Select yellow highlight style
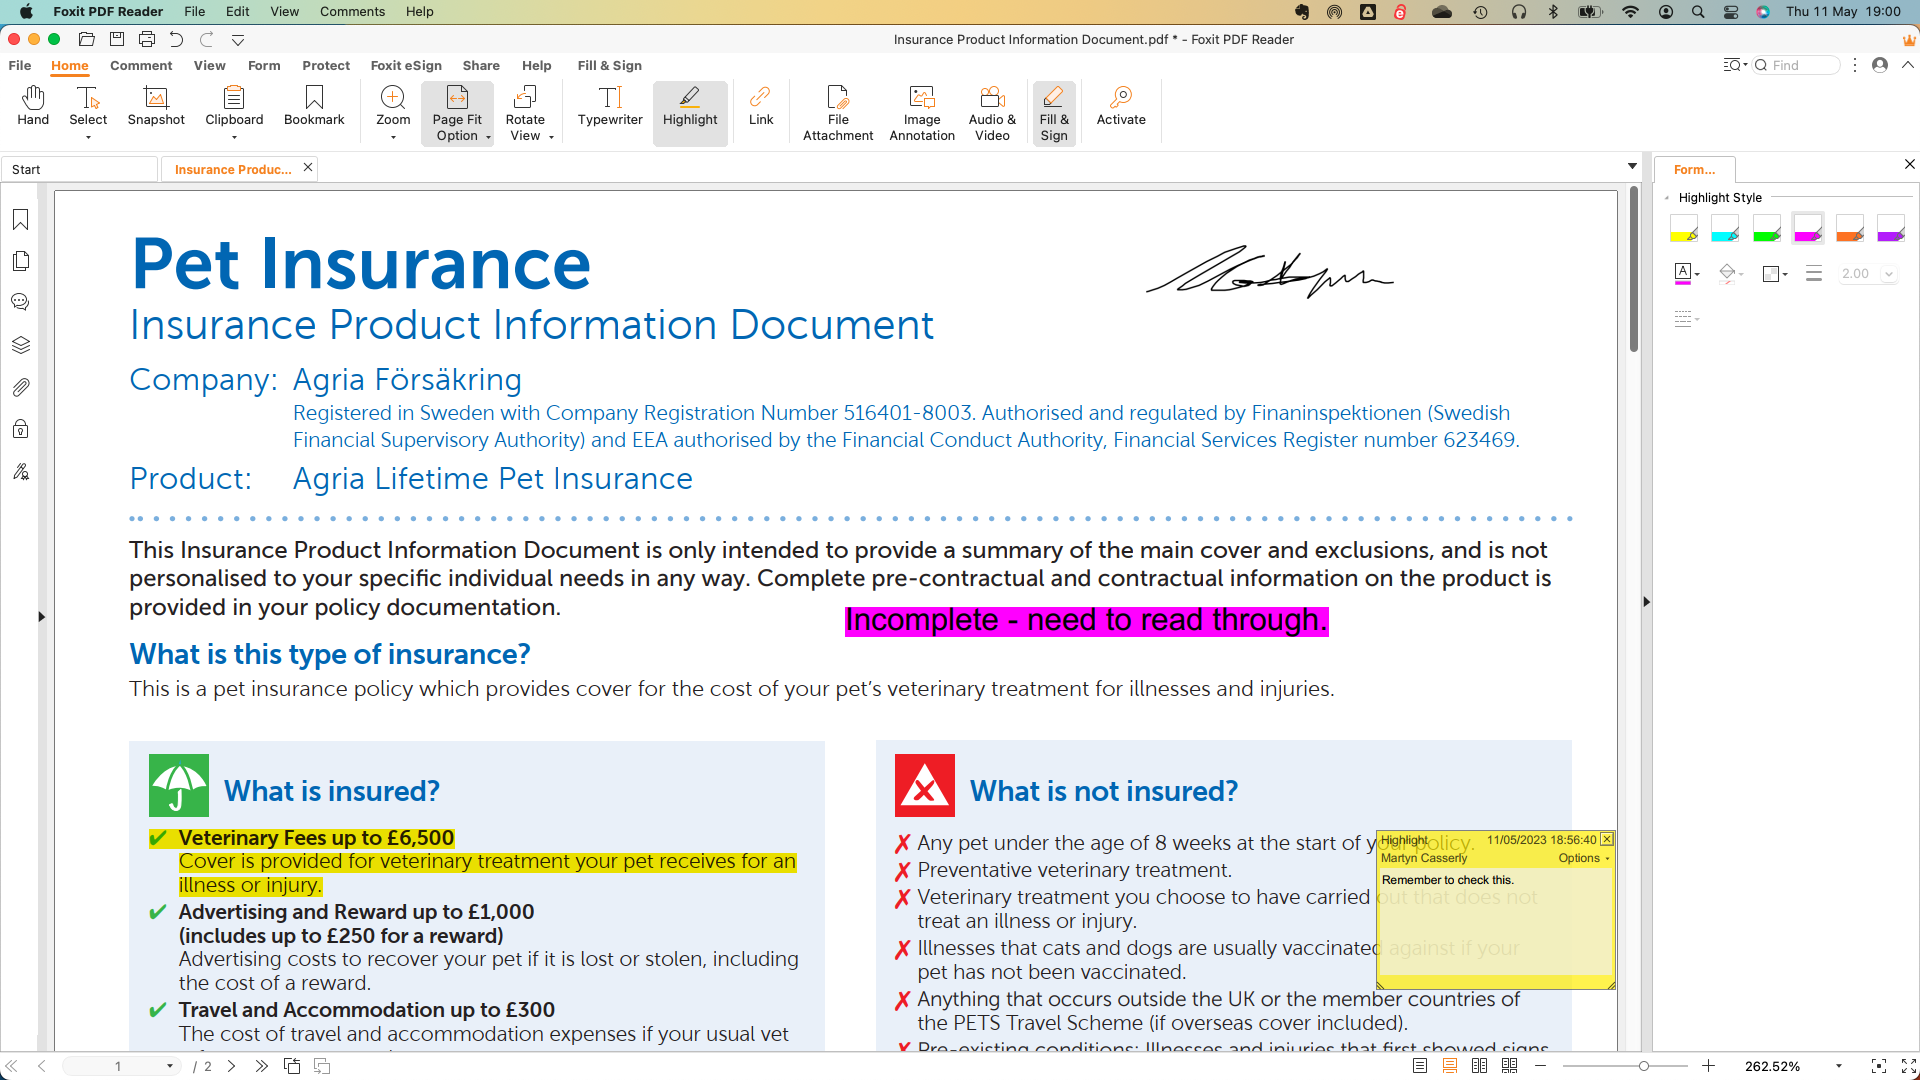 click(x=1684, y=229)
